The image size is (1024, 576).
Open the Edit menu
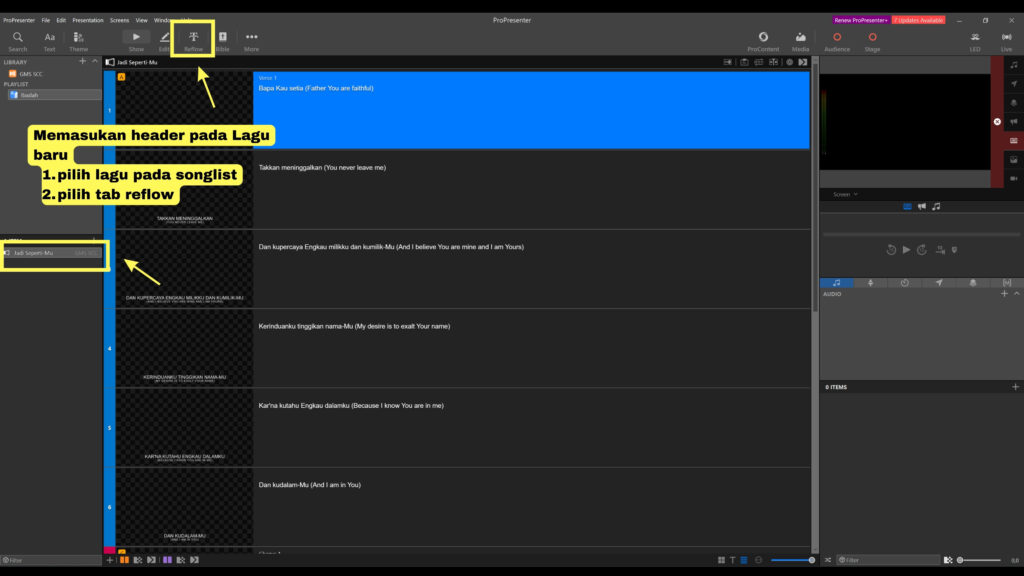tap(61, 20)
